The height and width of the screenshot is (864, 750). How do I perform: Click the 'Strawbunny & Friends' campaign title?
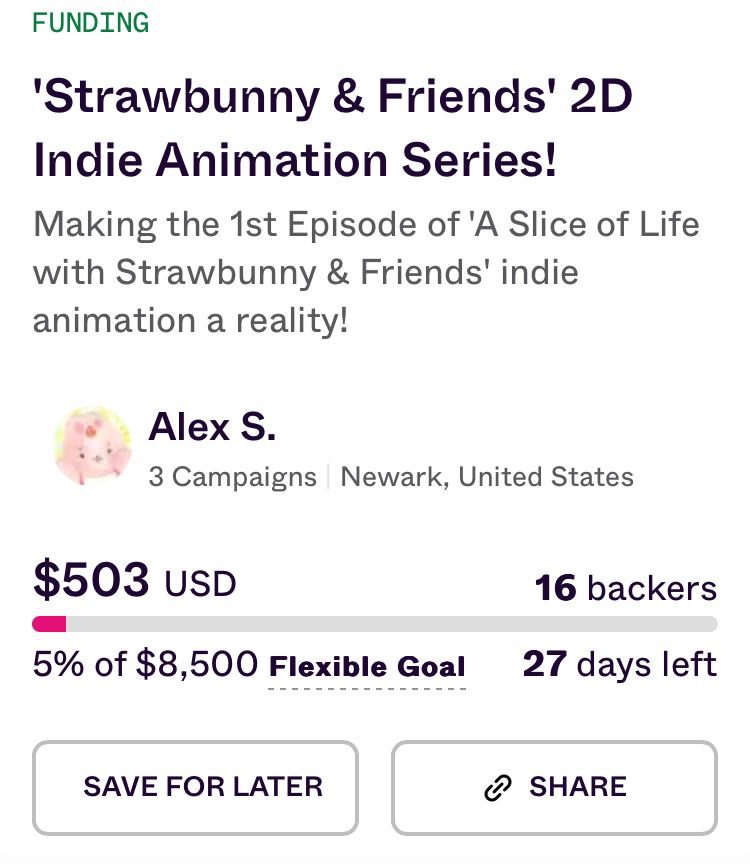point(333,97)
